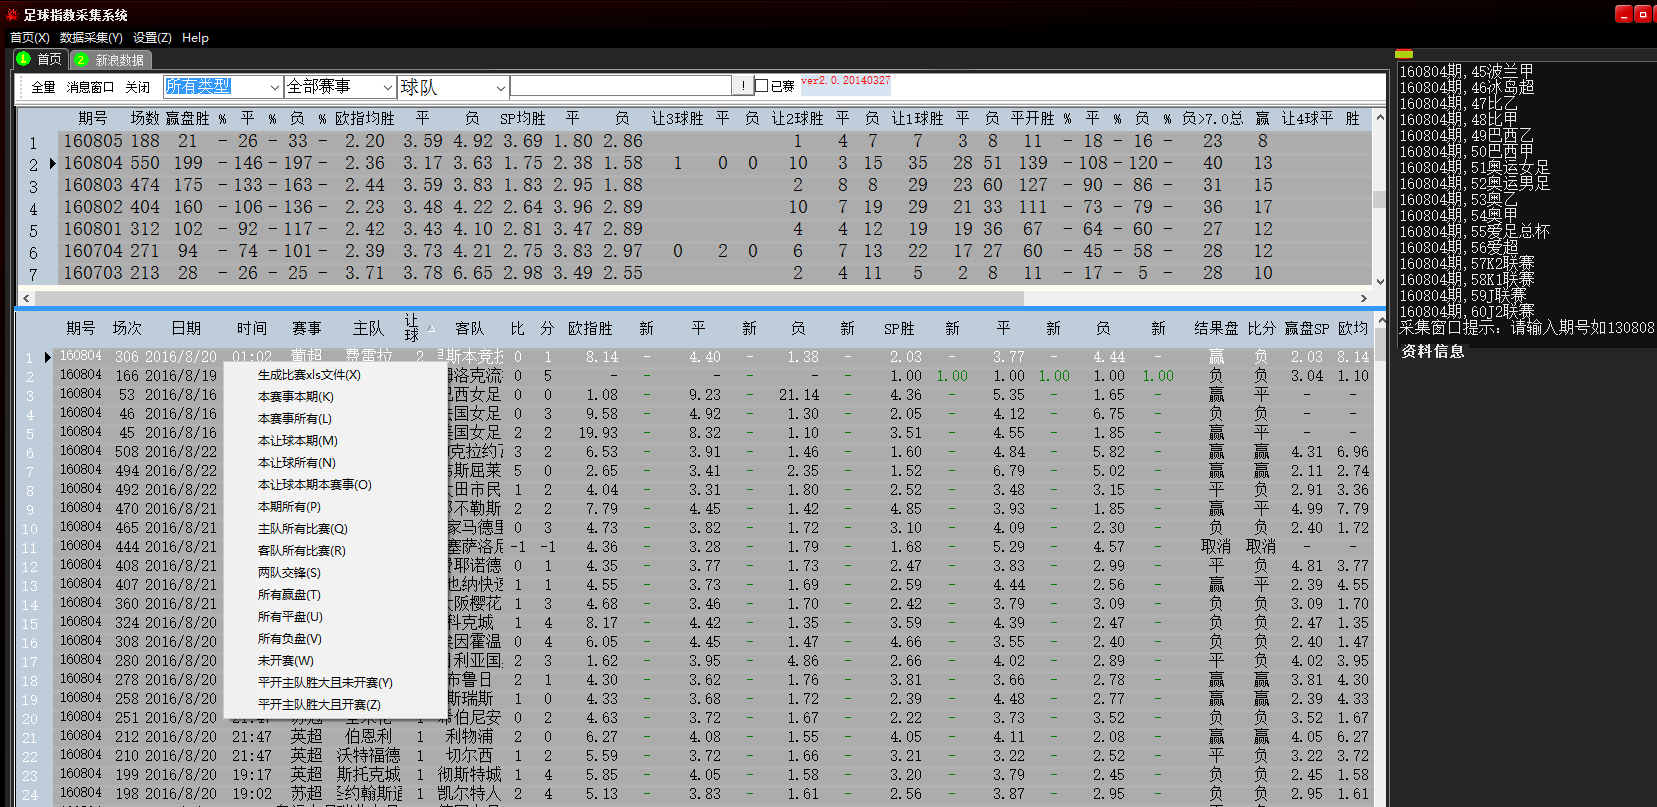The height and width of the screenshot is (807, 1657).
Task: Select period 160803 row in upper grid
Action: click(x=714, y=185)
